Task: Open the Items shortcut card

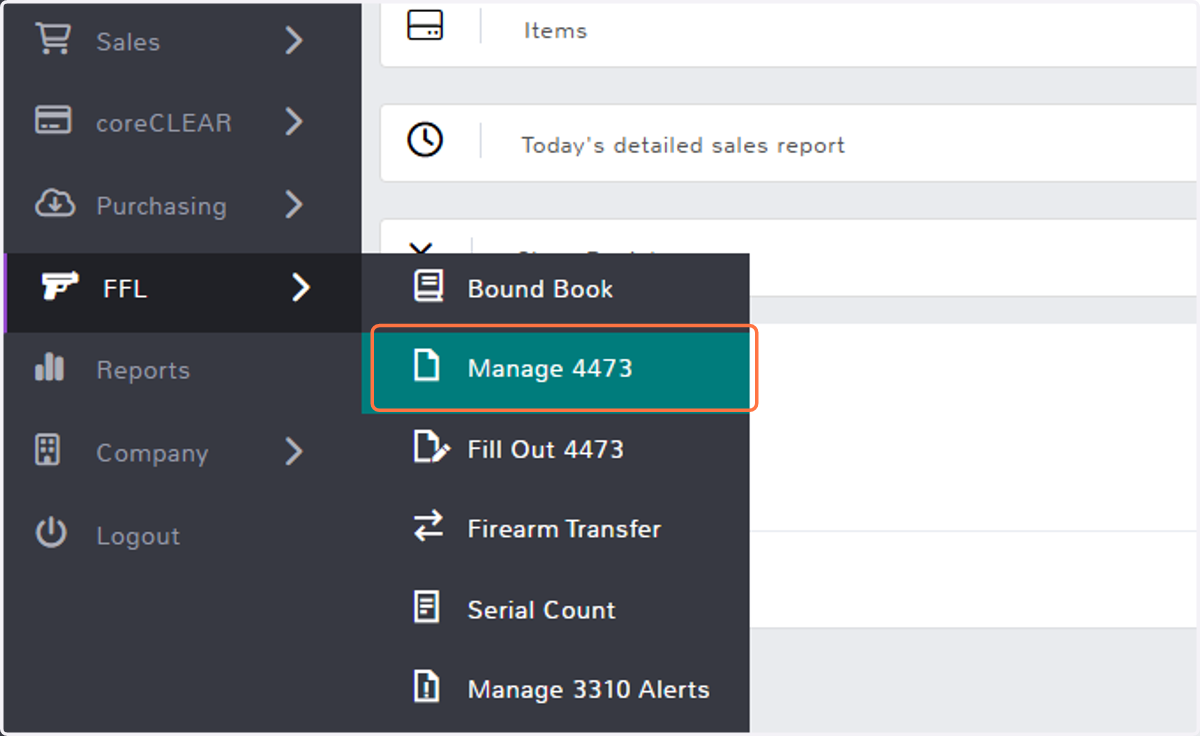Action: click(x=790, y=32)
